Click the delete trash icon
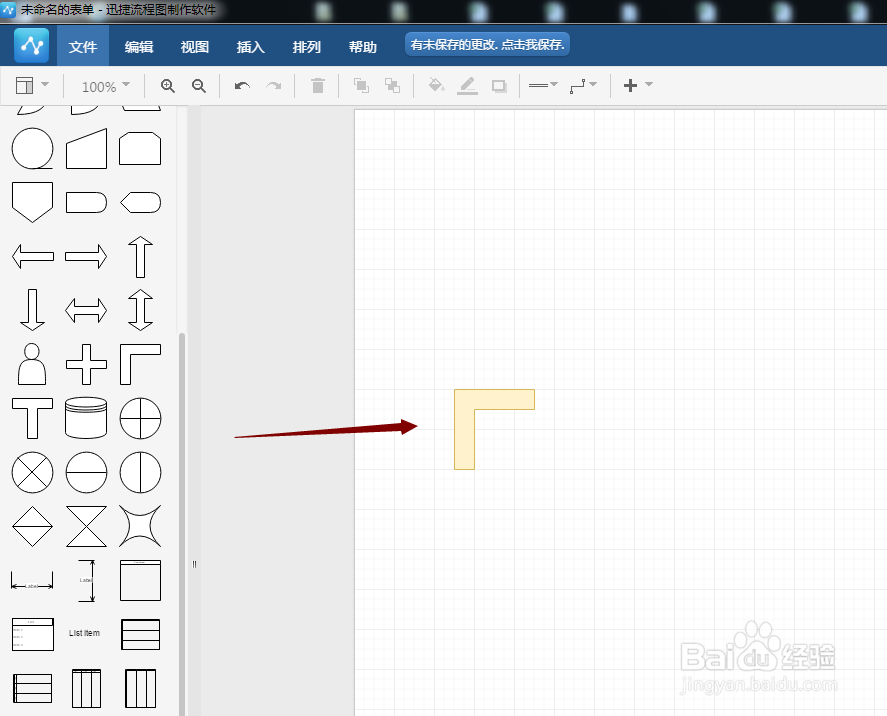The height and width of the screenshot is (716, 887). (318, 85)
